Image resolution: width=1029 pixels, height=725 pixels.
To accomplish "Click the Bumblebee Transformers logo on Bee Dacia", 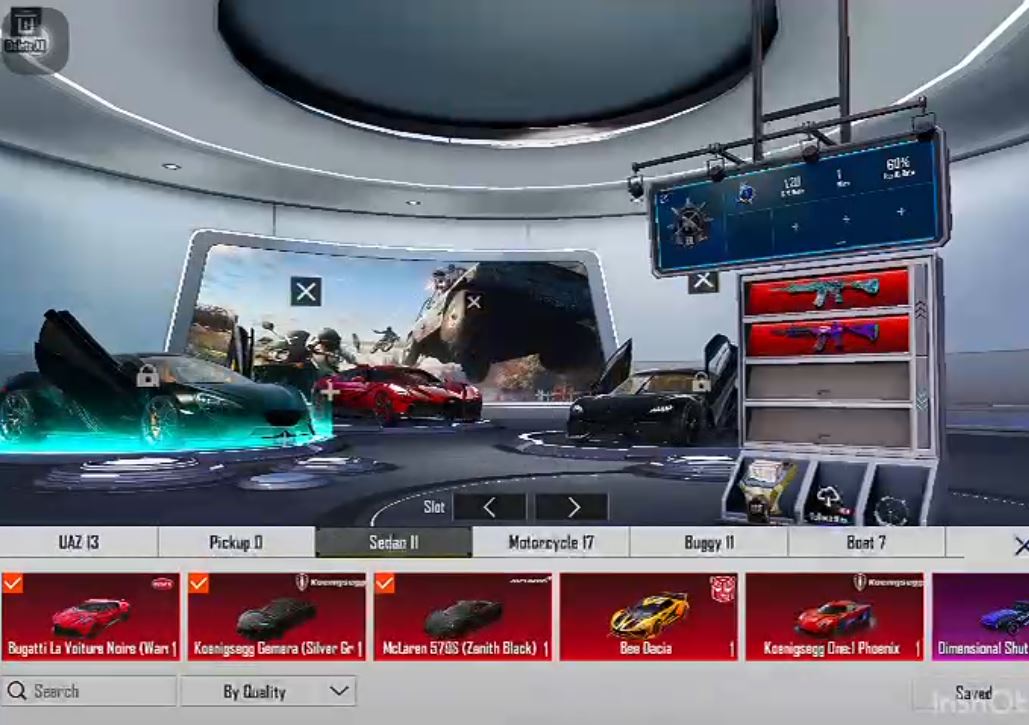I will click(x=722, y=588).
